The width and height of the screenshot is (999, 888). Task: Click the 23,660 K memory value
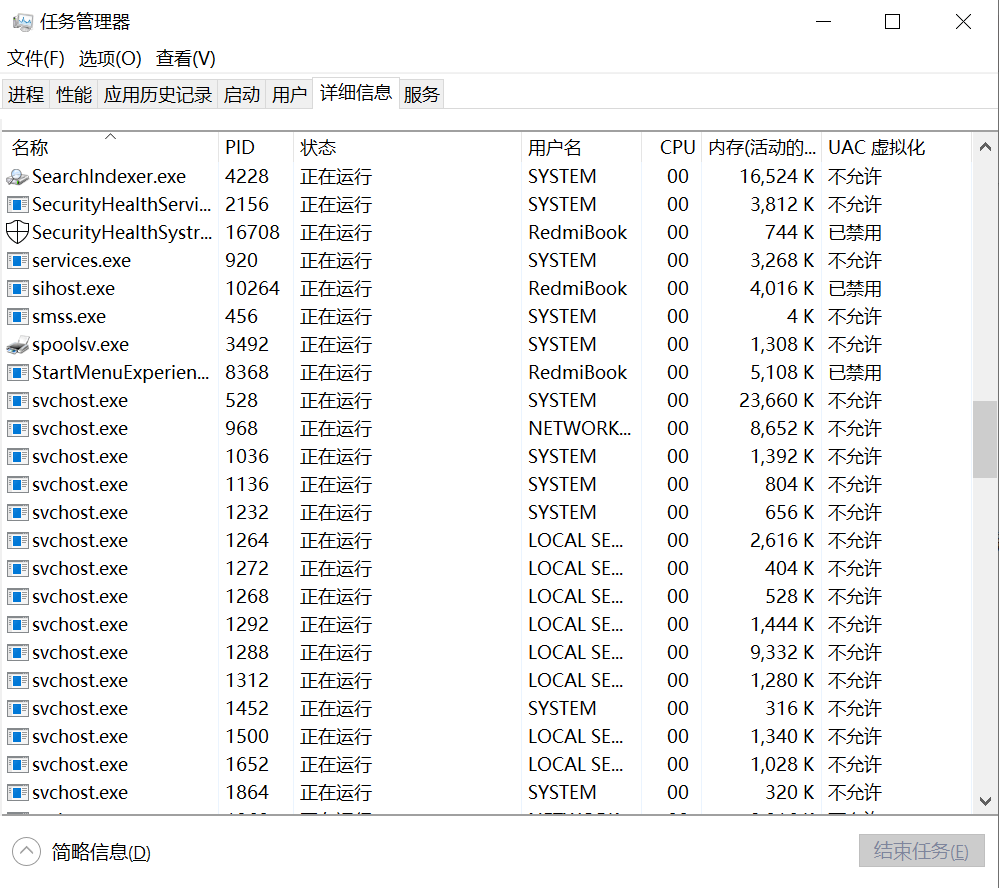click(776, 401)
